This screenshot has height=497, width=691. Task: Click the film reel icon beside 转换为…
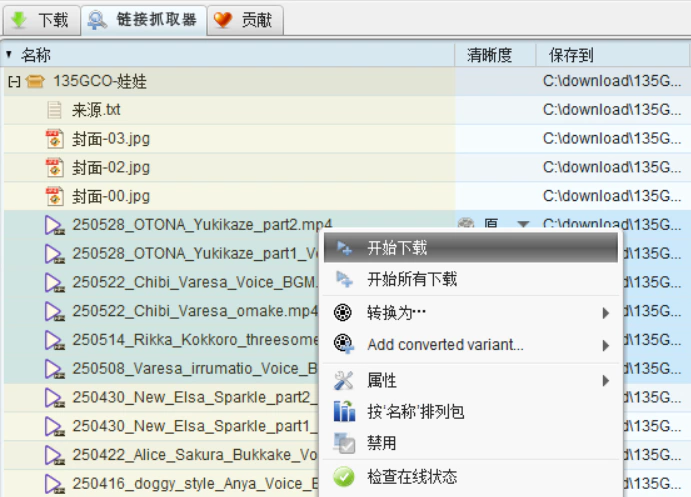(344, 313)
